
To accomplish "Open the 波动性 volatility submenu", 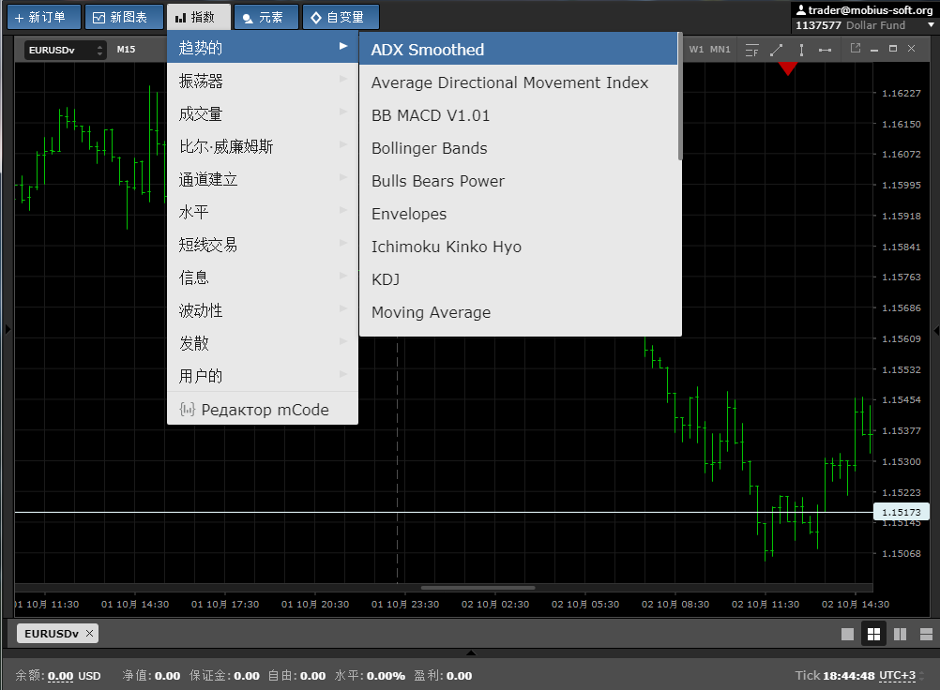I will pyautogui.click(x=263, y=310).
